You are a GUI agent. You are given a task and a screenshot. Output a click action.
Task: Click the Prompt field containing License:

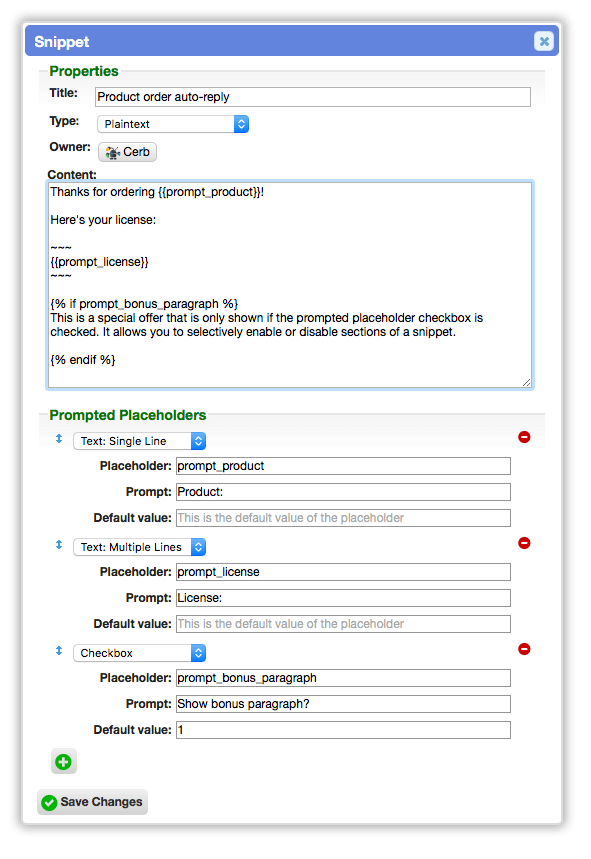click(x=343, y=598)
